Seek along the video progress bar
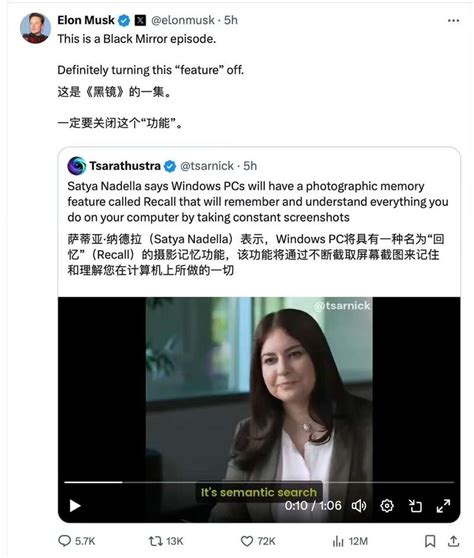This screenshot has width=474, height=558. [x=259, y=482]
